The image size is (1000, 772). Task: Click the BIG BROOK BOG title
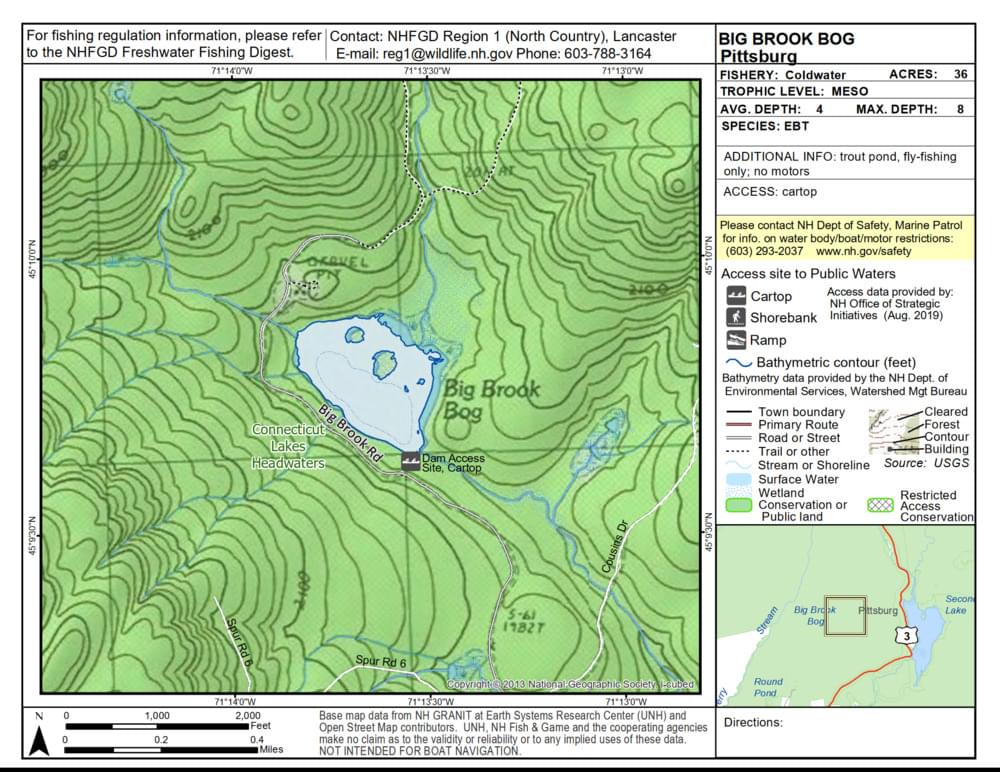tap(786, 39)
